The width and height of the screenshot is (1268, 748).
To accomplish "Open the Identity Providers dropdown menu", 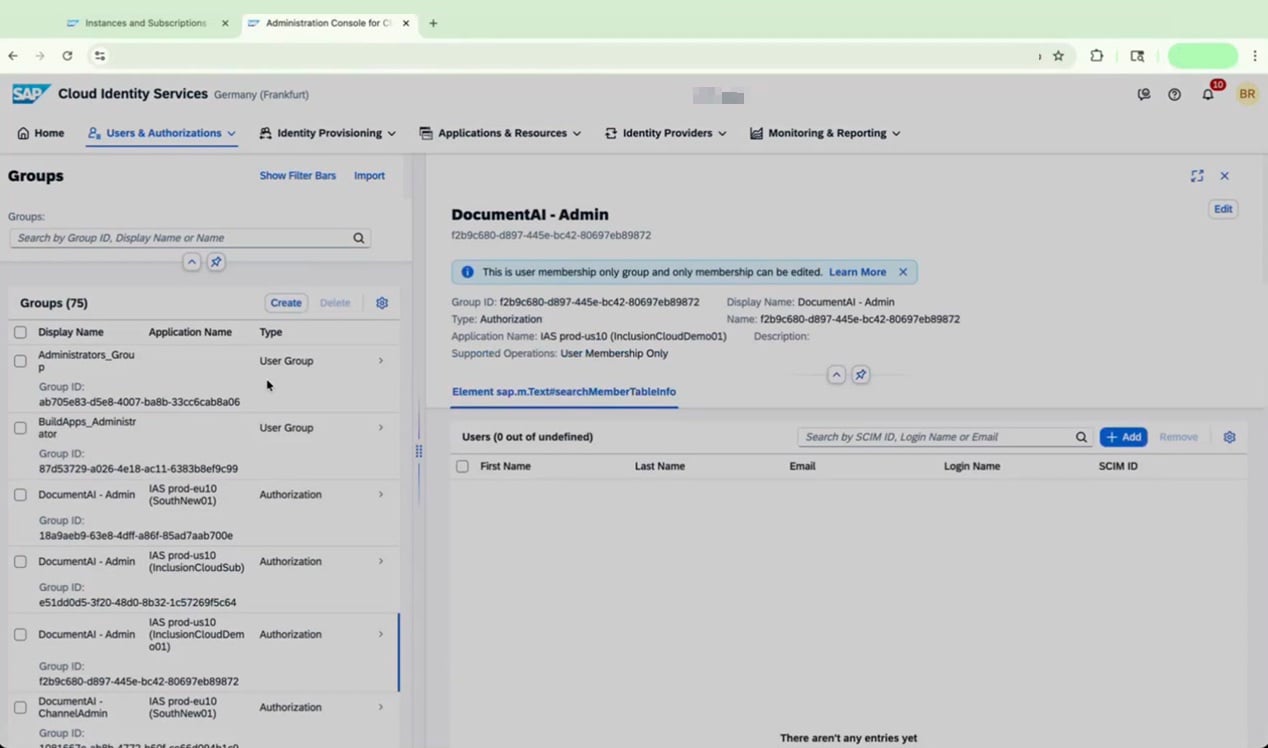I will [666, 133].
